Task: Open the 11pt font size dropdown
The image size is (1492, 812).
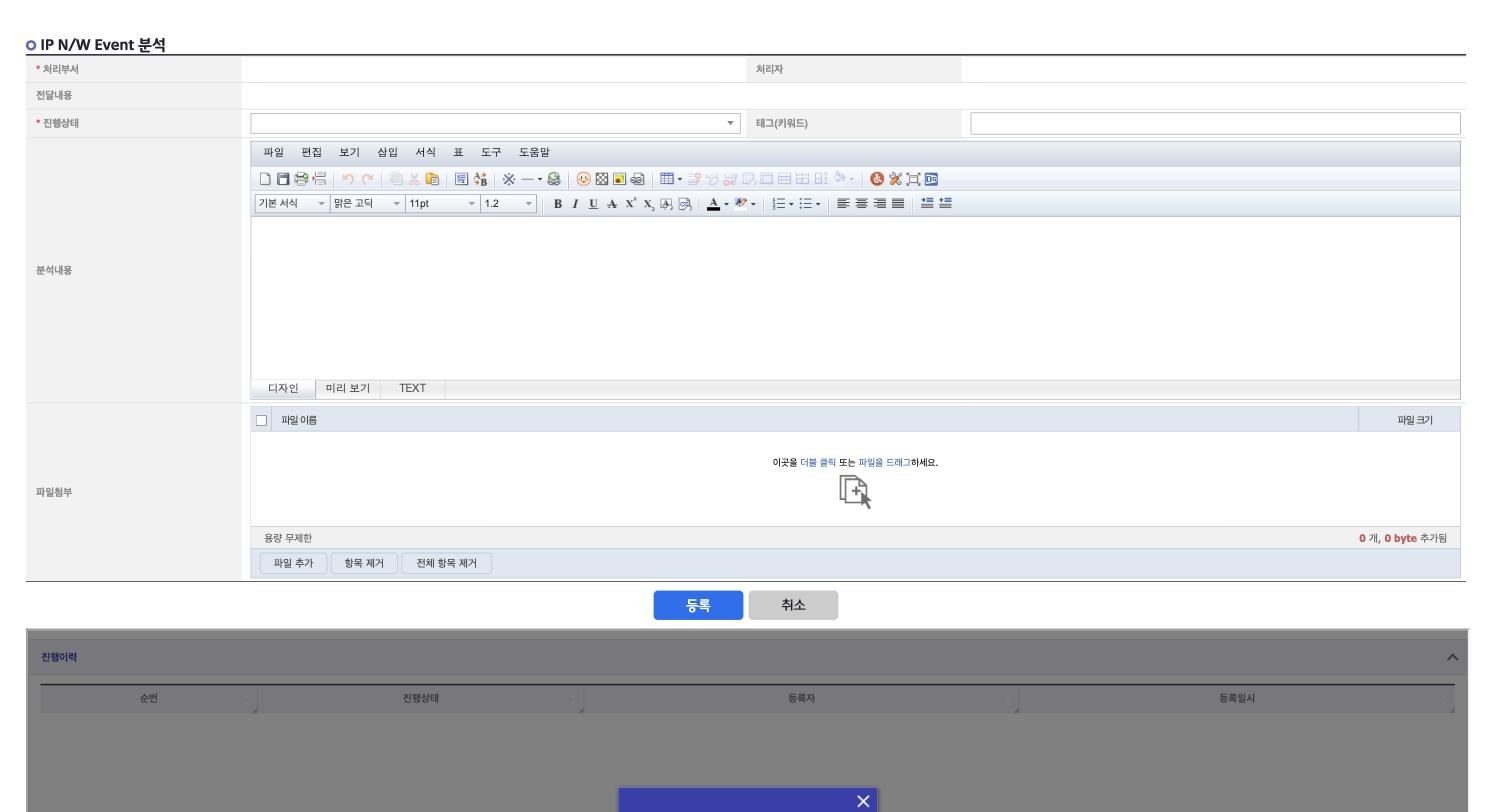Action: coord(442,204)
